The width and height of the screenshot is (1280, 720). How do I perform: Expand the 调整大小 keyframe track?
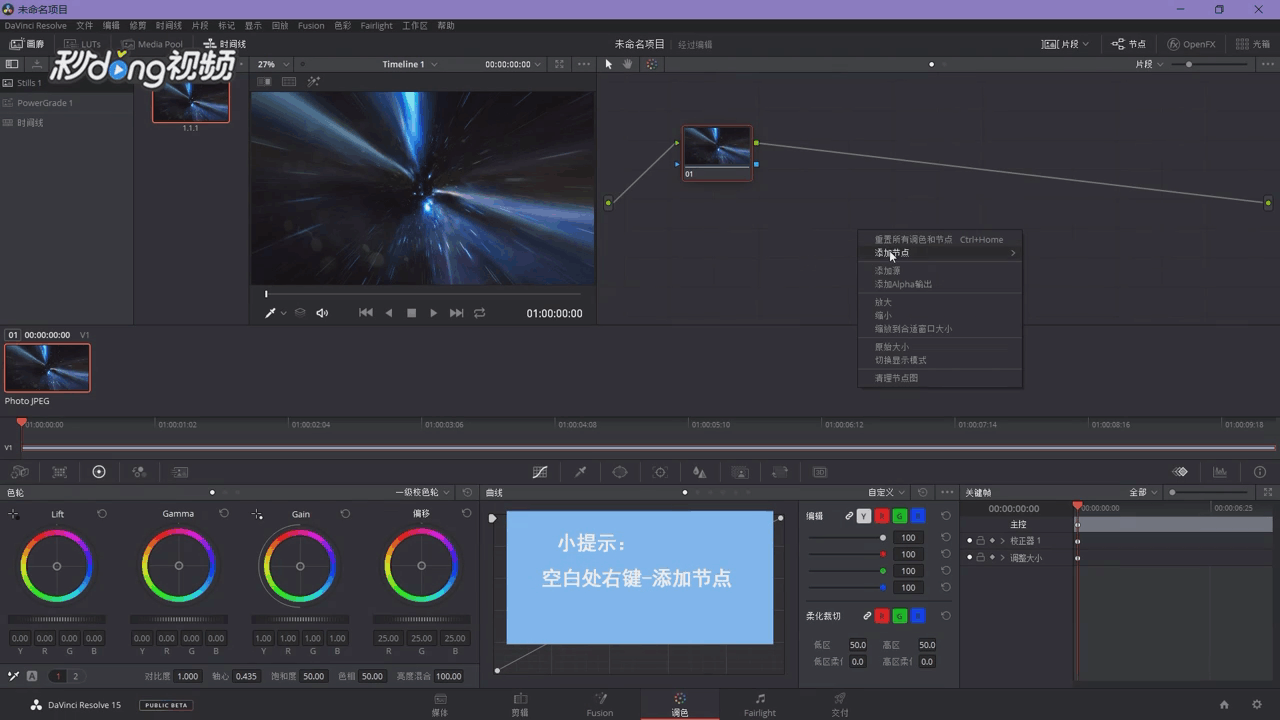pyautogui.click(x=1003, y=558)
